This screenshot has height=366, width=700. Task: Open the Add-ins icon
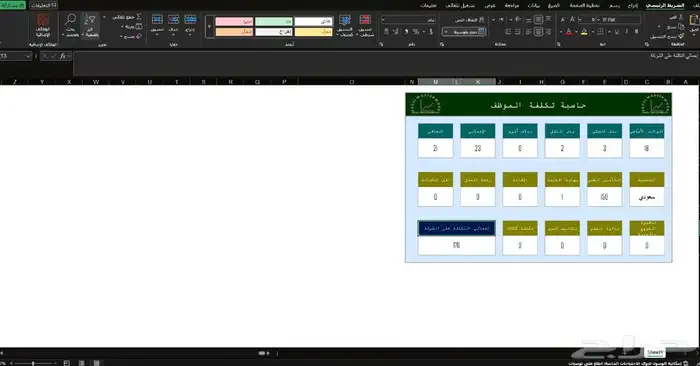pyautogui.click(x=43, y=20)
